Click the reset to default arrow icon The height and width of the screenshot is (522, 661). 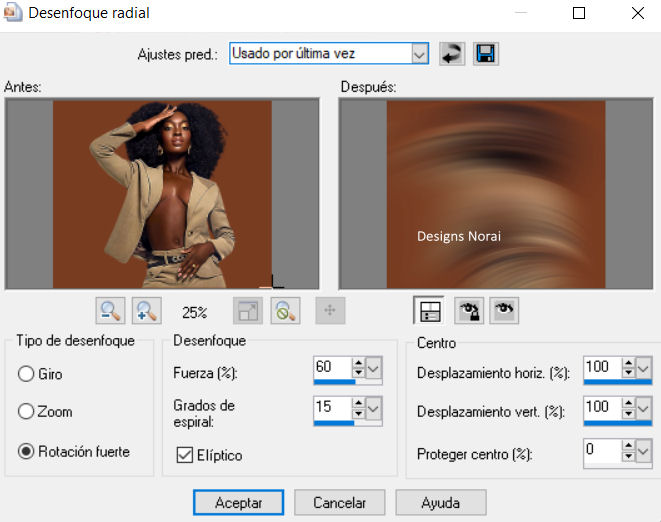pos(452,54)
